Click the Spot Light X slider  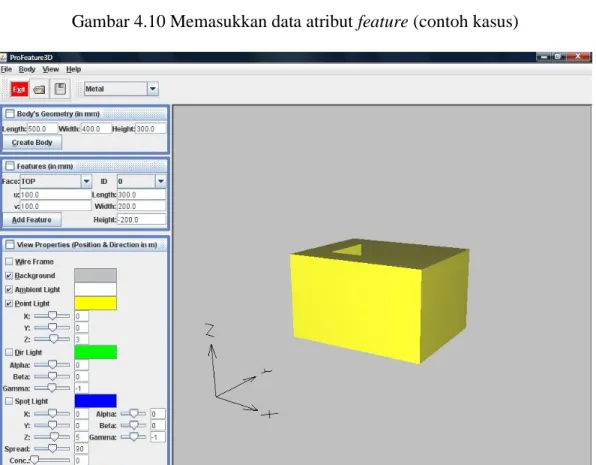tap(52, 413)
